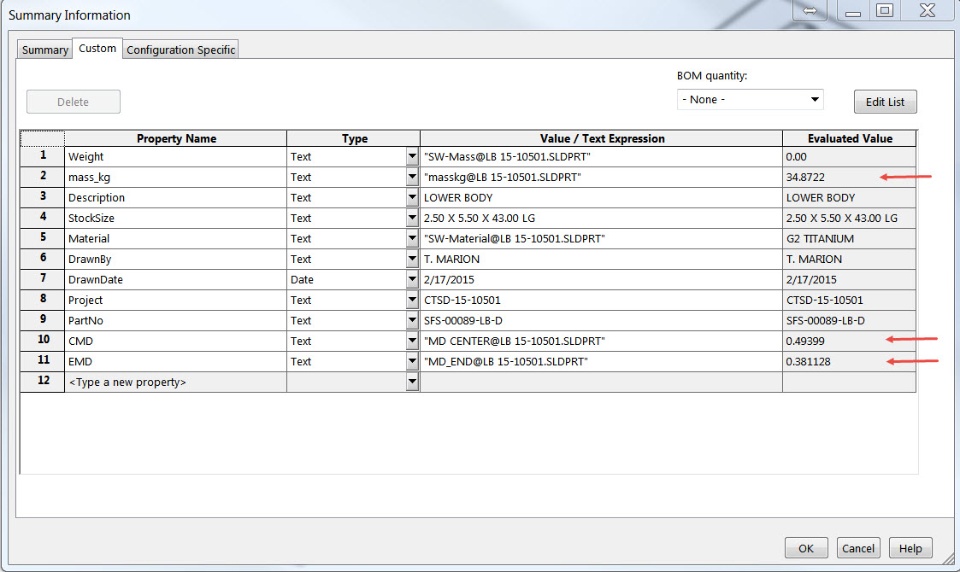Click the Edit List button
960x572 pixels.
tap(885, 102)
